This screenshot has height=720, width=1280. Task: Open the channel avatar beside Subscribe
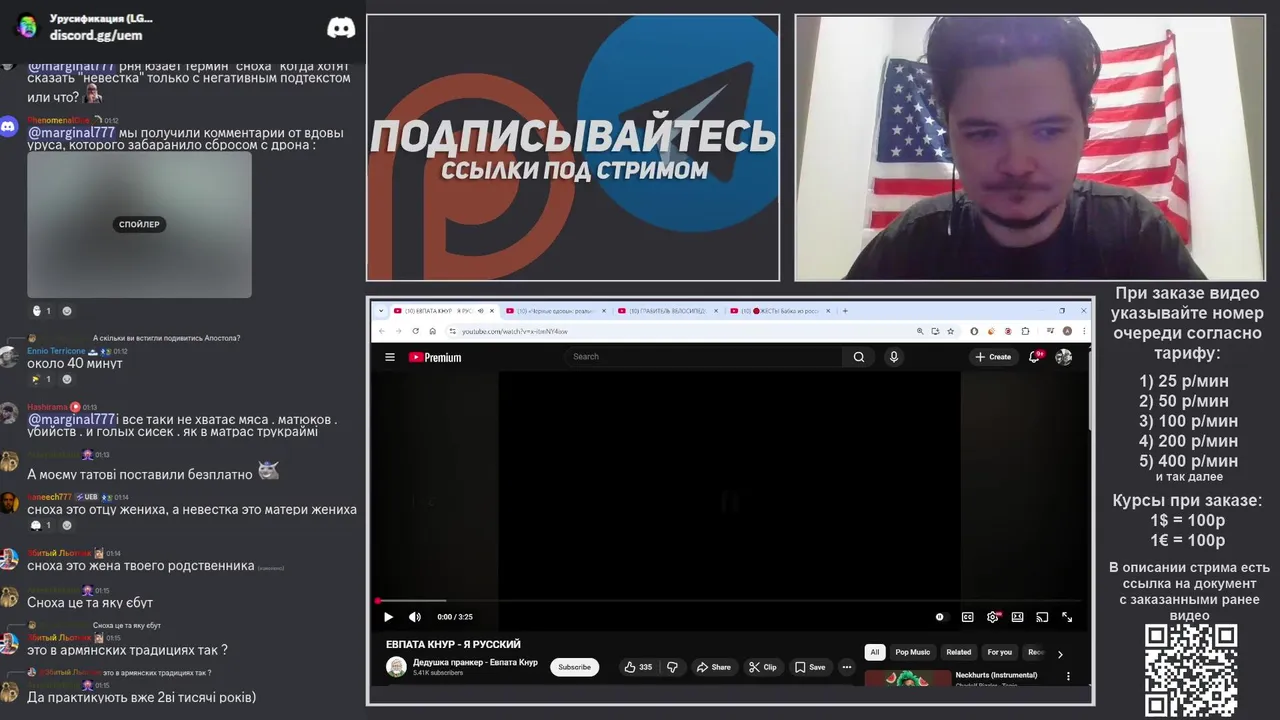pos(396,667)
